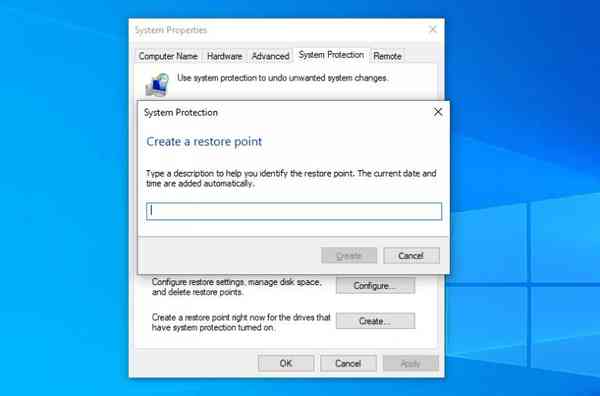The height and width of the screenshot is (396, 600).
Task: Click the restore point description text field
Action: click(x=294, y=211)
